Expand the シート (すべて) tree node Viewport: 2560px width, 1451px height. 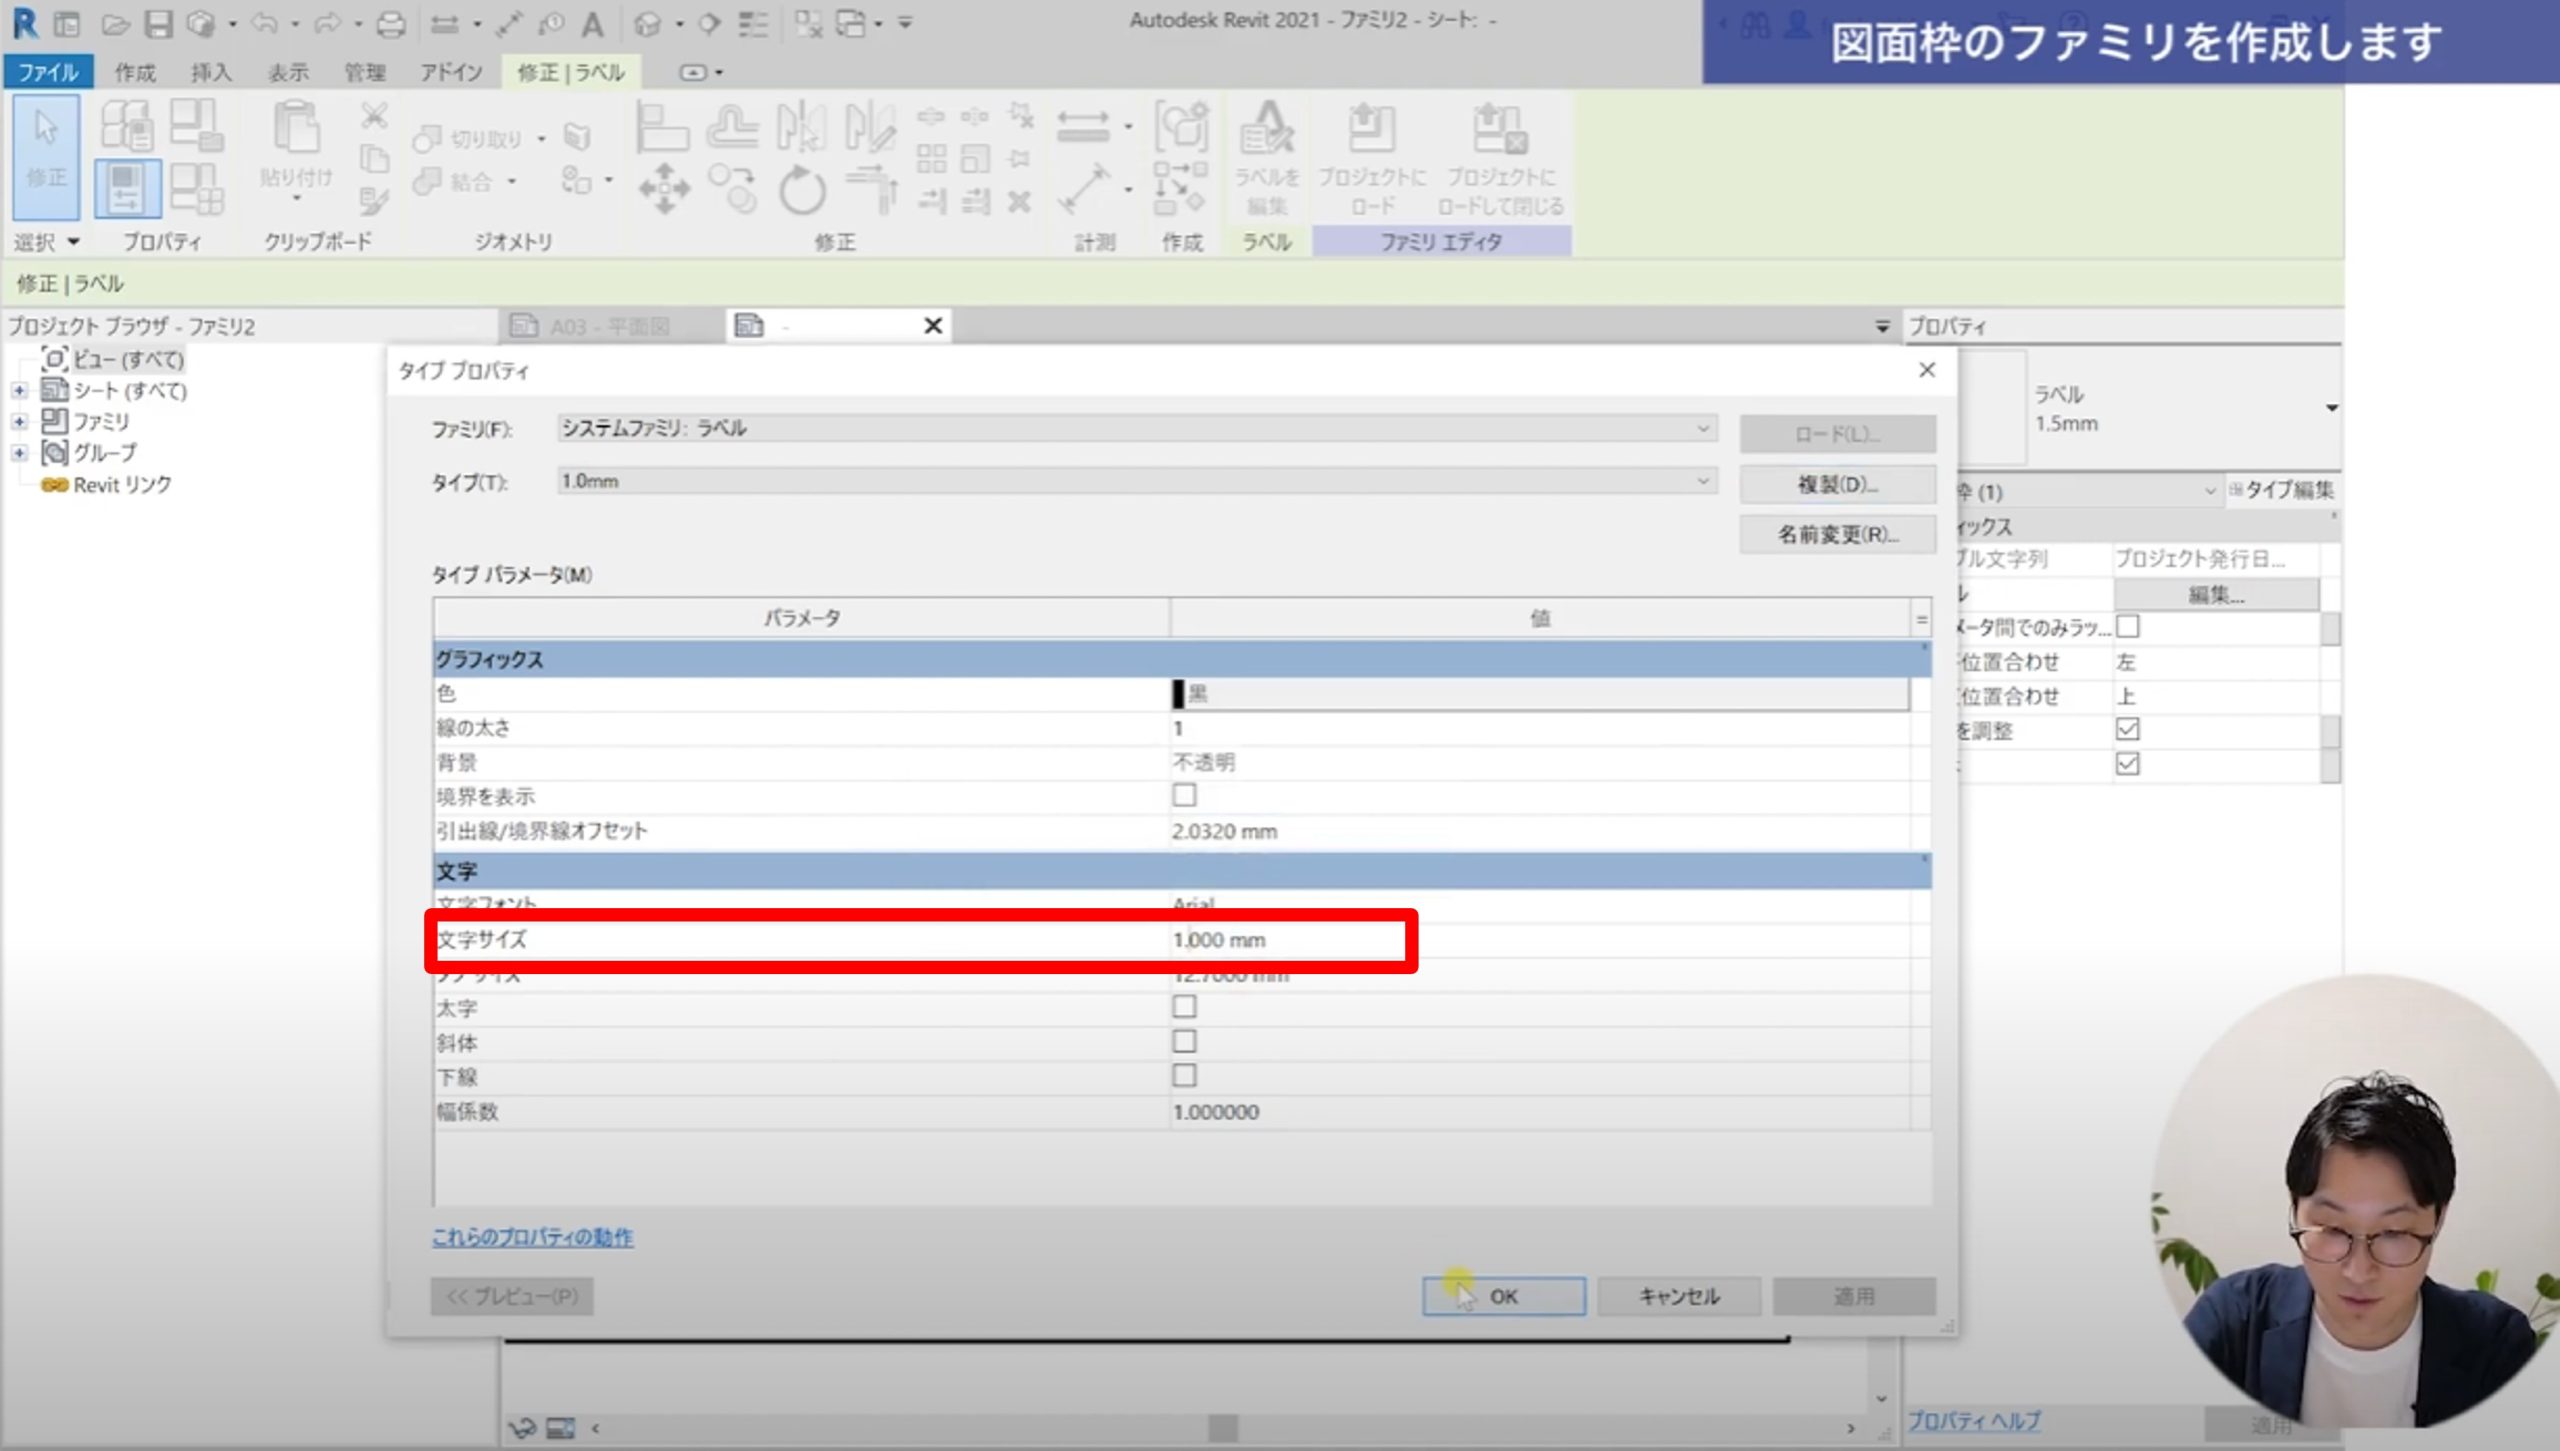(19, 390)
